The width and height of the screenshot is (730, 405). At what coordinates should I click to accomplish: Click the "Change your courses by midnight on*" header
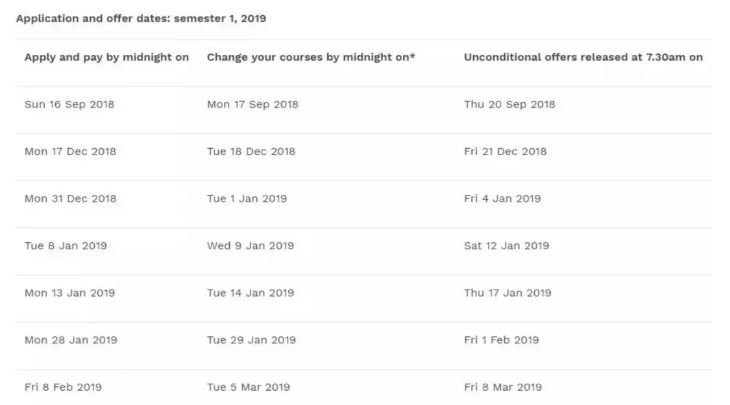tap(311, 57)
